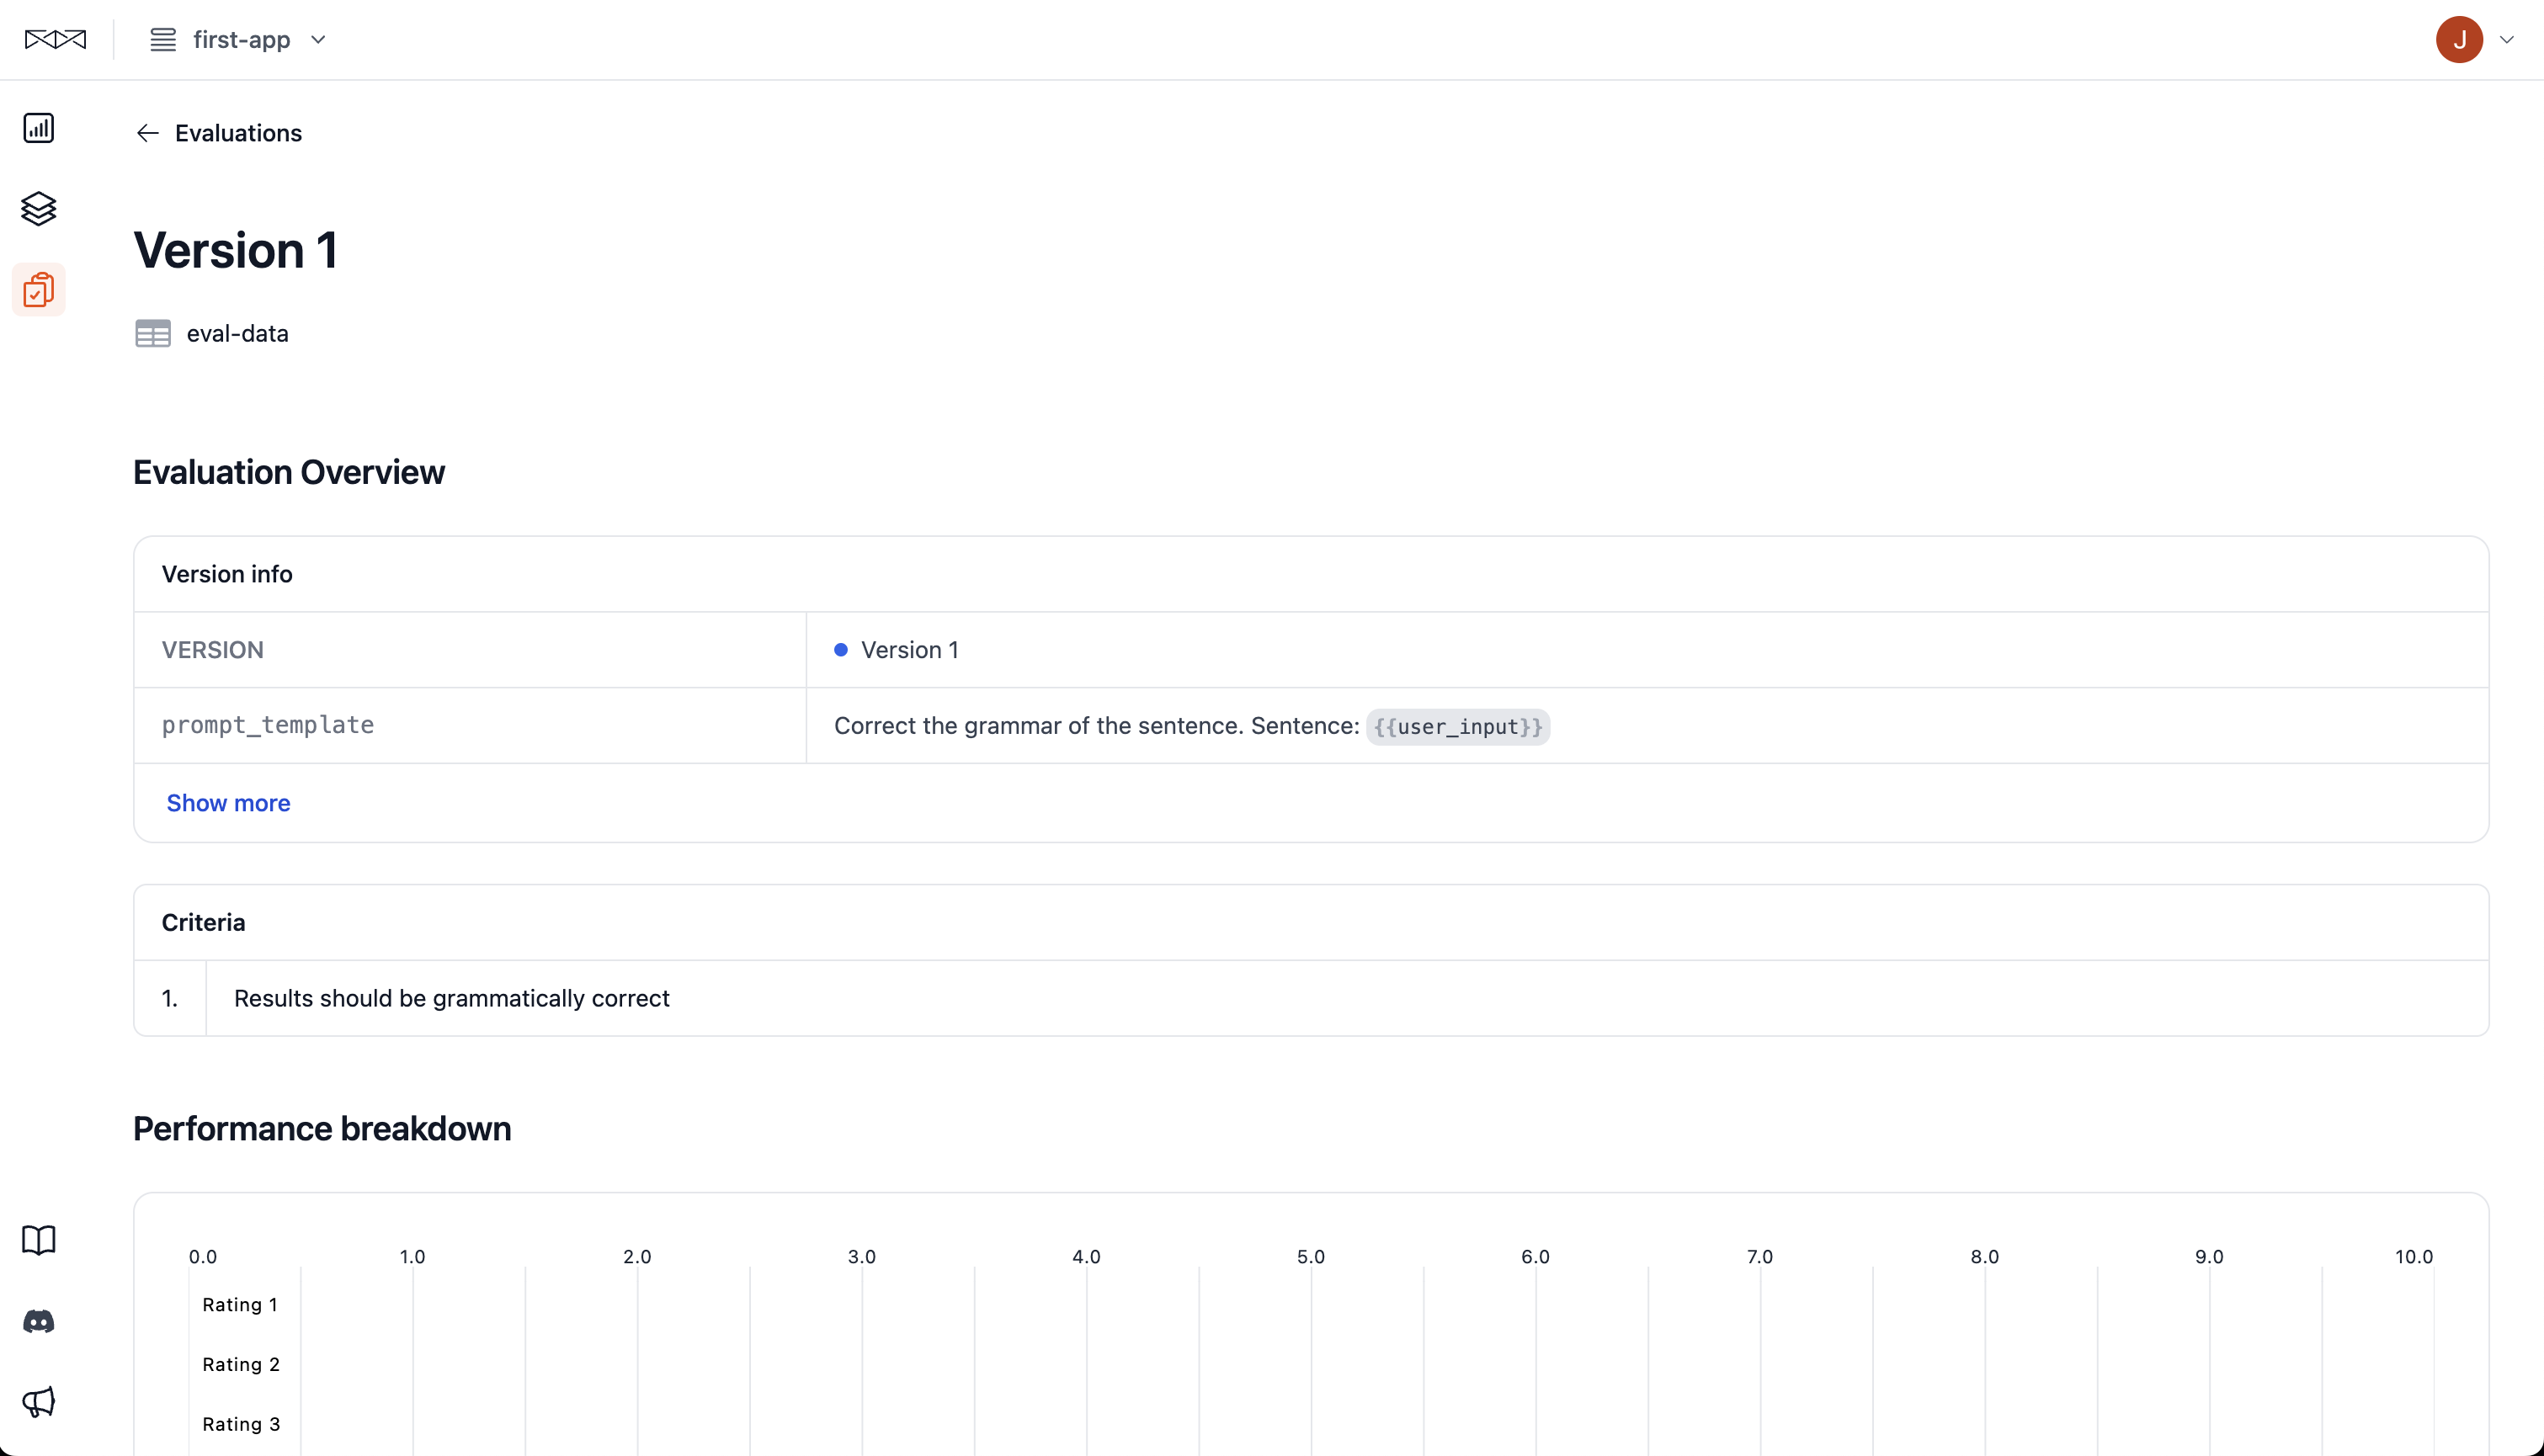Select the Rating 1 row in chart

click(x=240, y=1304)
